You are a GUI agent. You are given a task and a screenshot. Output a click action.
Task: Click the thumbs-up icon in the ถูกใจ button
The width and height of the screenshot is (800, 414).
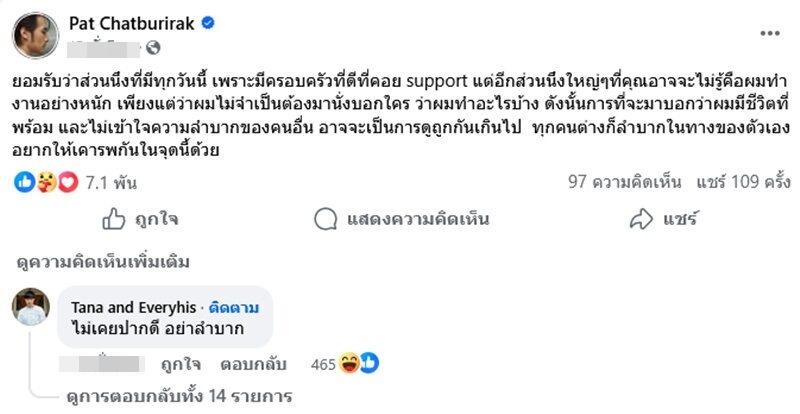pyautogui.click(x=115, y=218)
